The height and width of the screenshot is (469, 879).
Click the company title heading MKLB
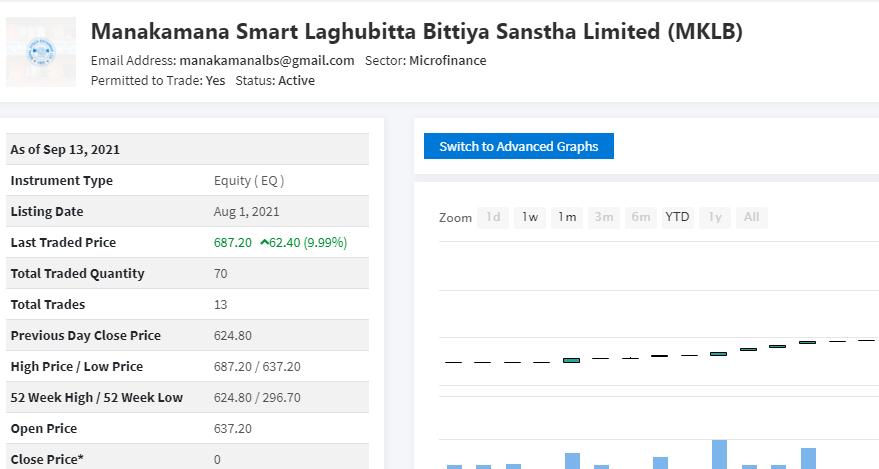(417, 31)
